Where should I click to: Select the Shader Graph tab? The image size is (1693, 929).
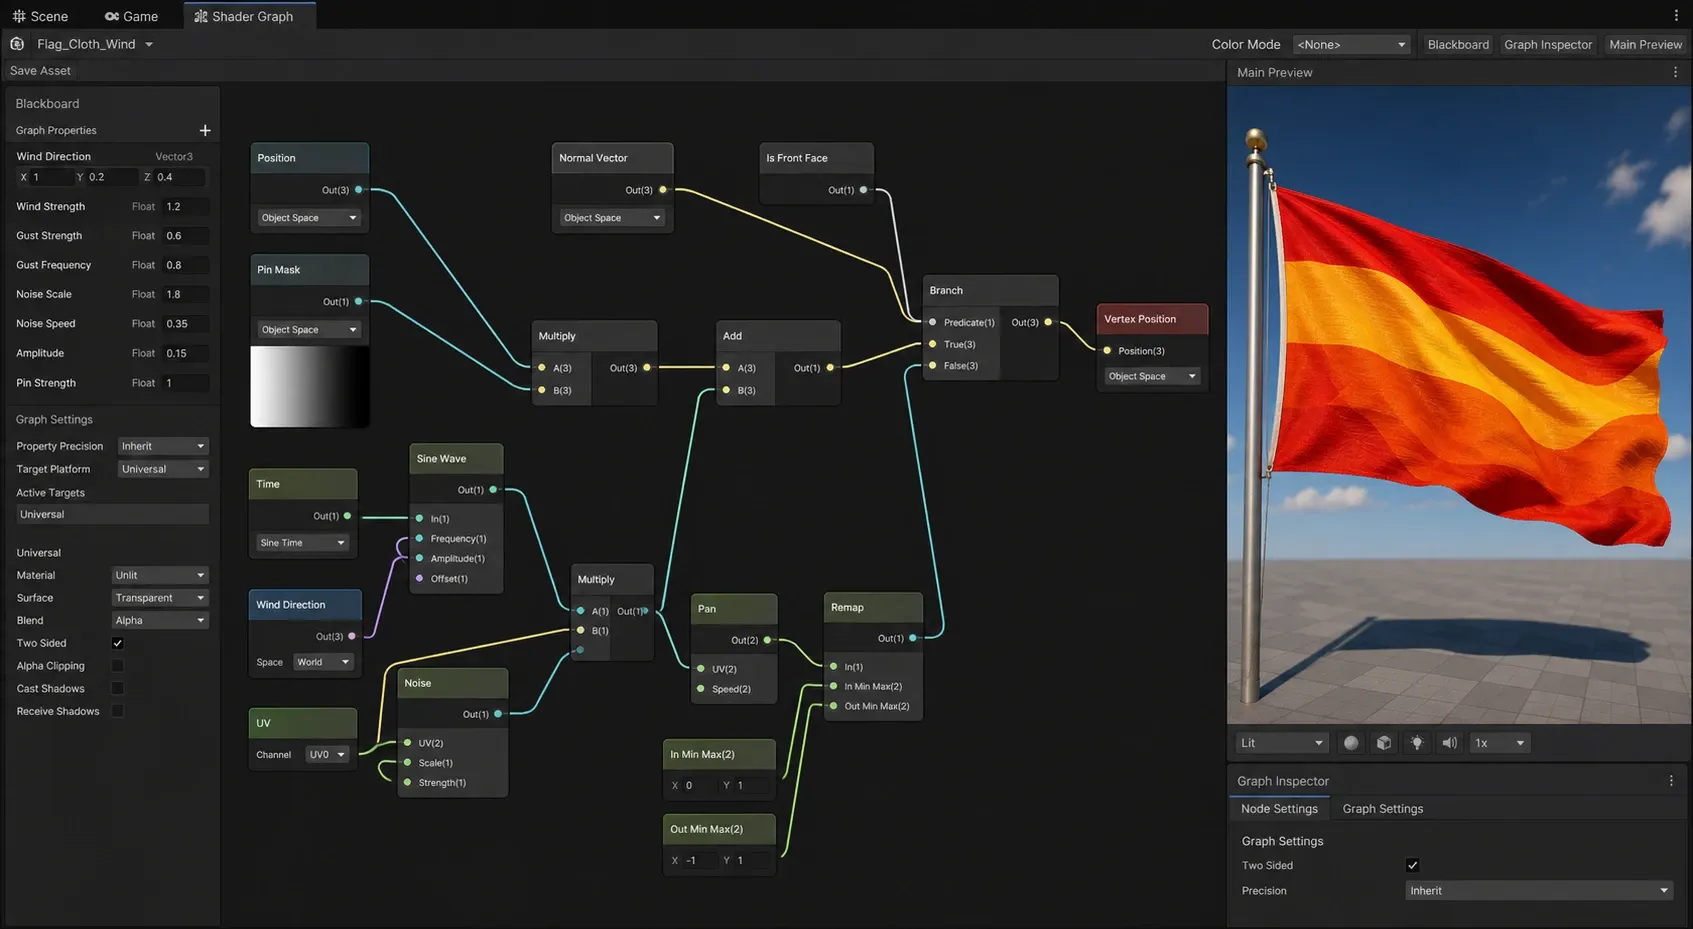[249, 16]
